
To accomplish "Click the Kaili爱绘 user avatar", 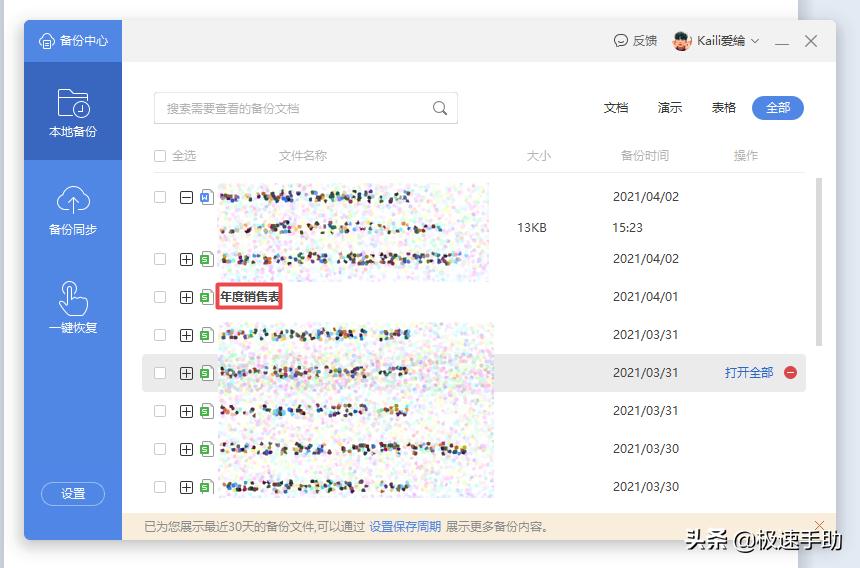I will coord(682,41).
